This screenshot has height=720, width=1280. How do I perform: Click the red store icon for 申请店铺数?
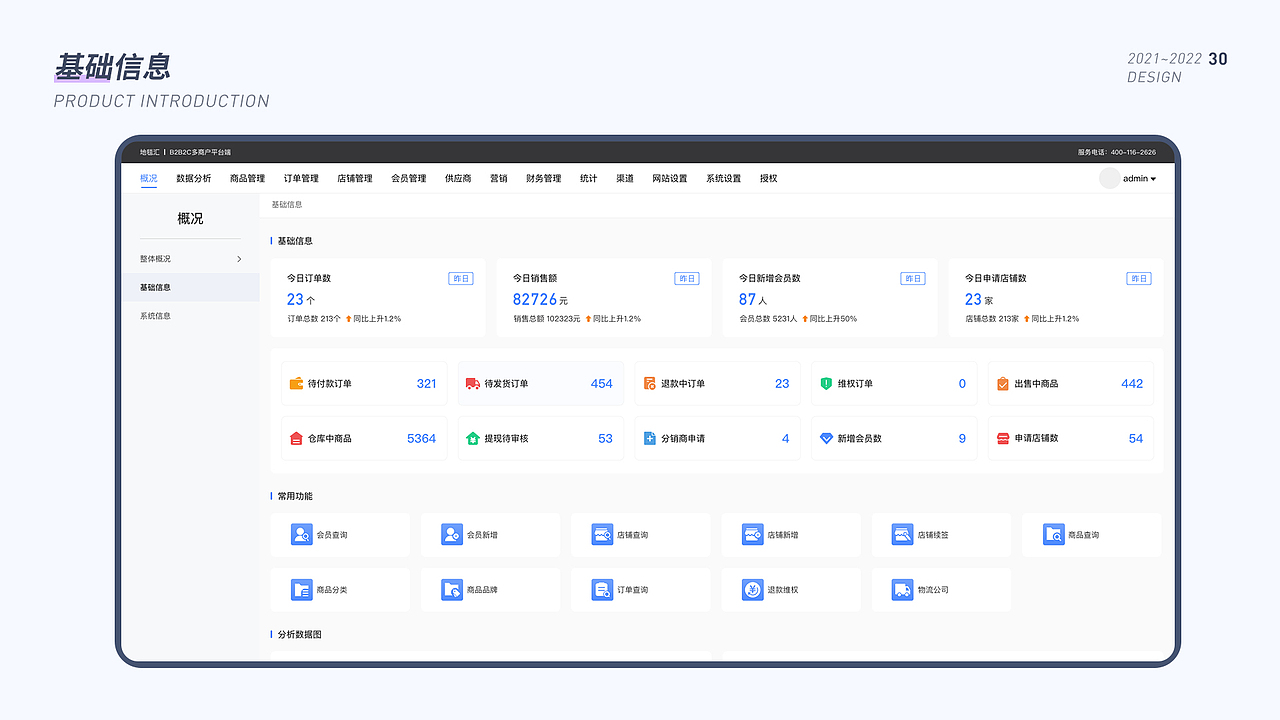pyautogui.click(x=1003, y=438)
